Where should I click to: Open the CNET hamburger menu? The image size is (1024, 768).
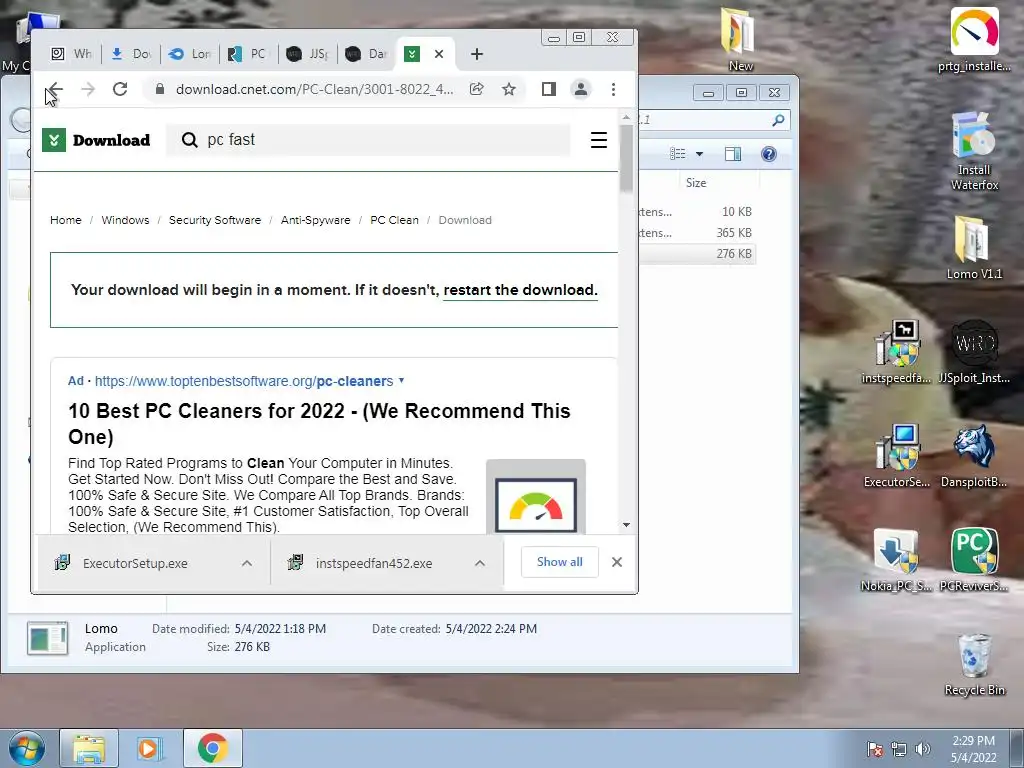coord(599,140)
